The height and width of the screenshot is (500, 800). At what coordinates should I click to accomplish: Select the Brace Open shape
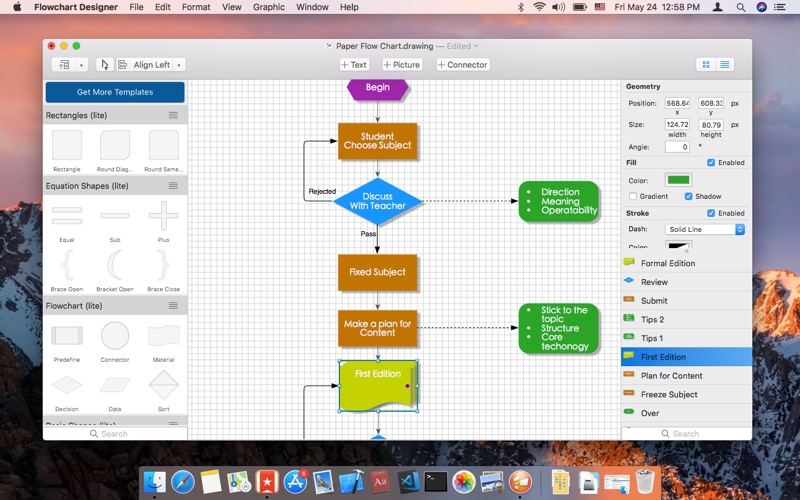tap(67, 264)
